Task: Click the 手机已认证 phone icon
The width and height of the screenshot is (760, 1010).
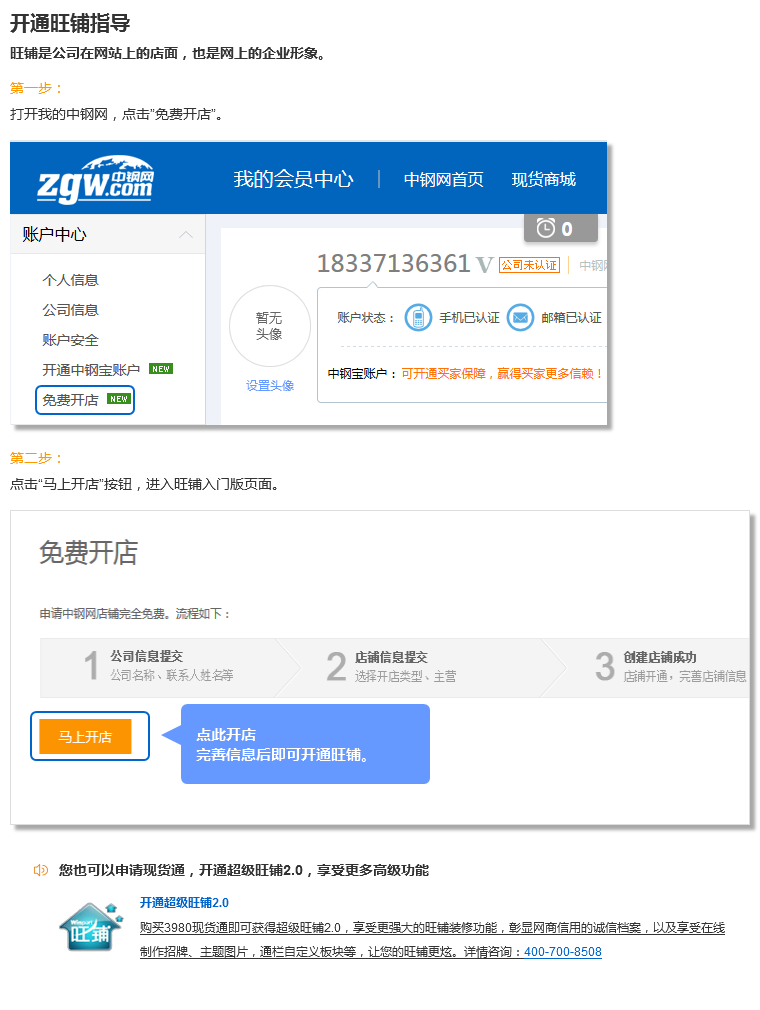Action: (x=418, y=318)
